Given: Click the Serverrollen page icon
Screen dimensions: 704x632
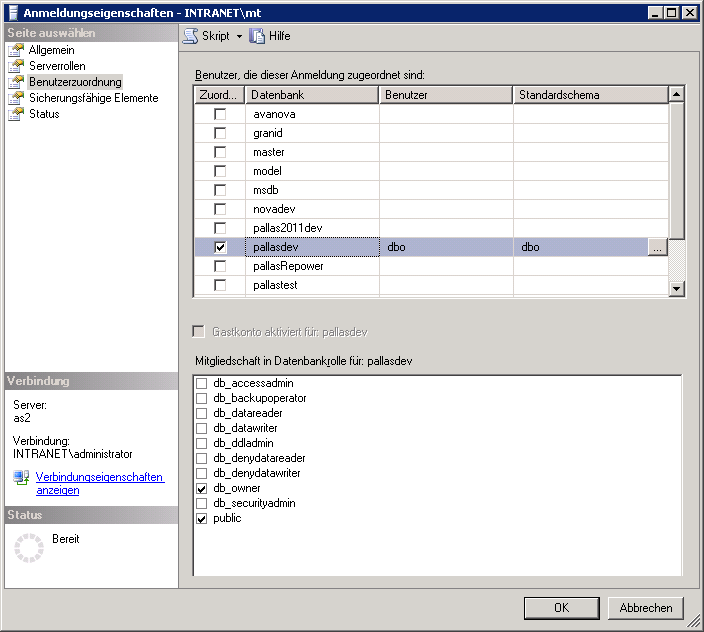Looking at the screenshot, I should 16,66.
